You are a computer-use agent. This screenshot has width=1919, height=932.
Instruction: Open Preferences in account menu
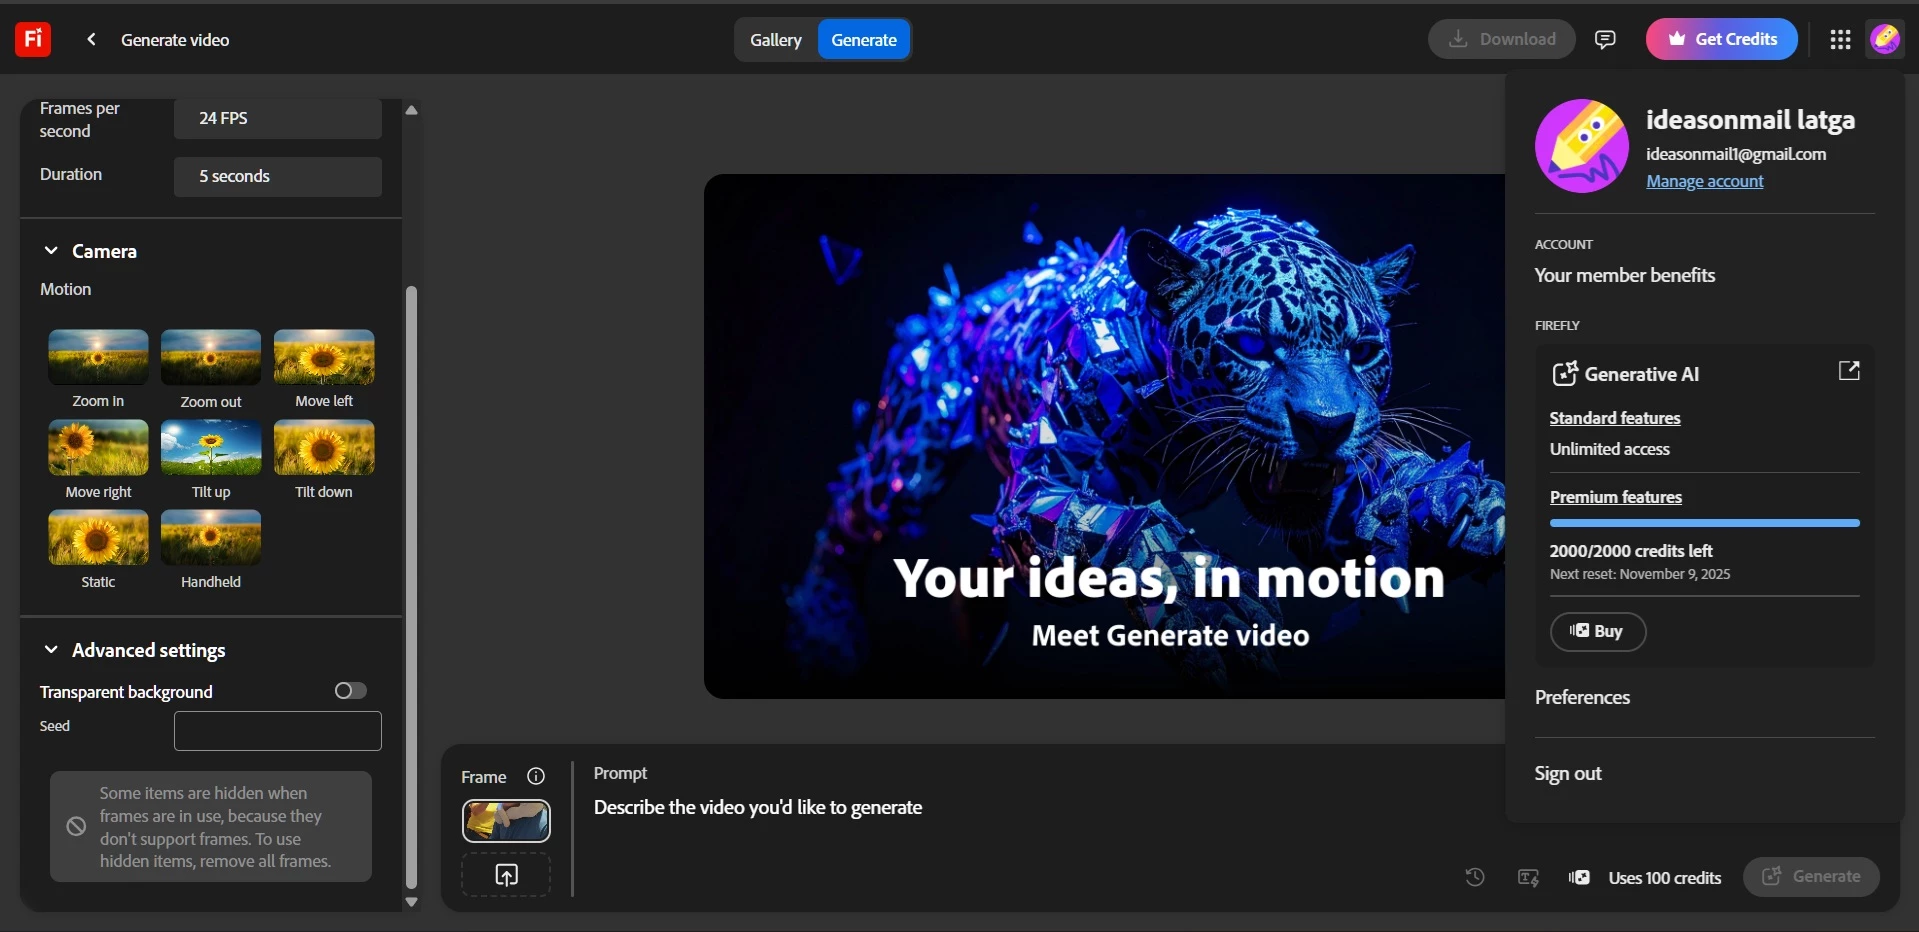click(x=1582, y=697)
